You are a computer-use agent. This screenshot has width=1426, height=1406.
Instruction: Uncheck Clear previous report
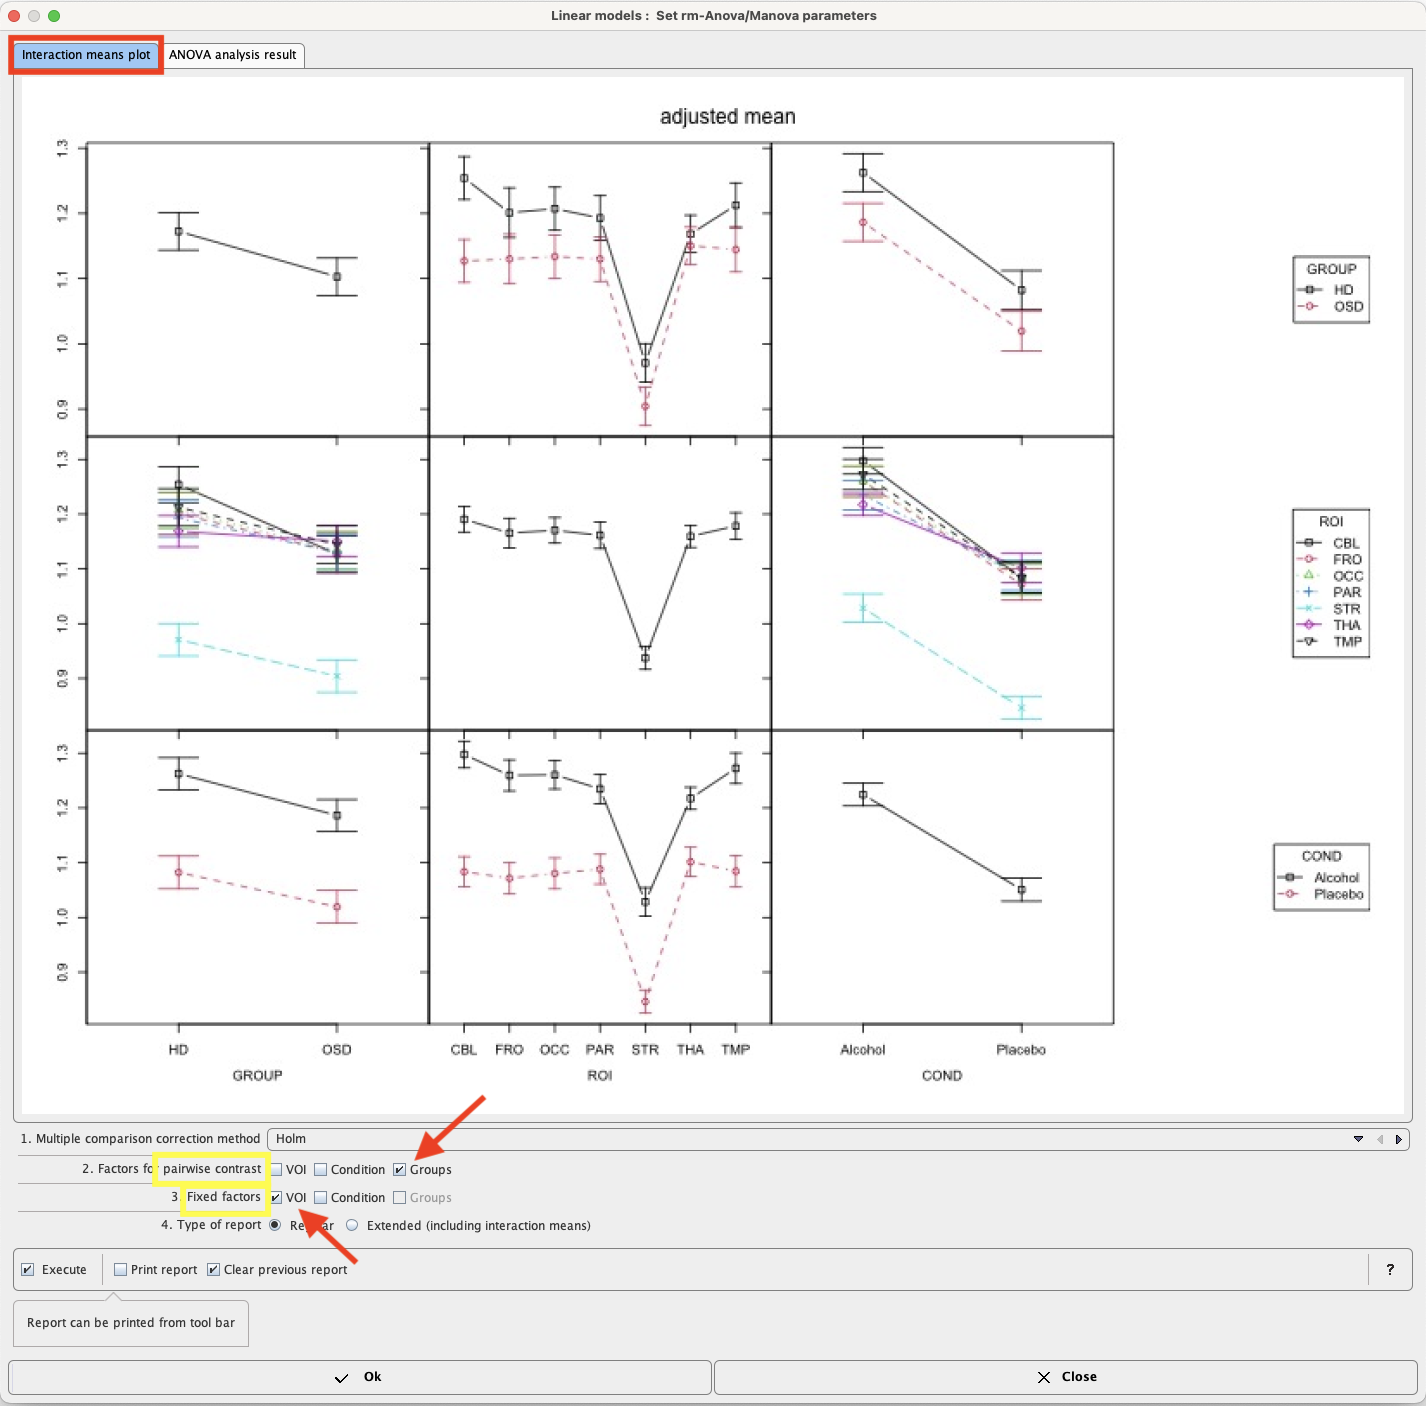tap(214, 1270)
